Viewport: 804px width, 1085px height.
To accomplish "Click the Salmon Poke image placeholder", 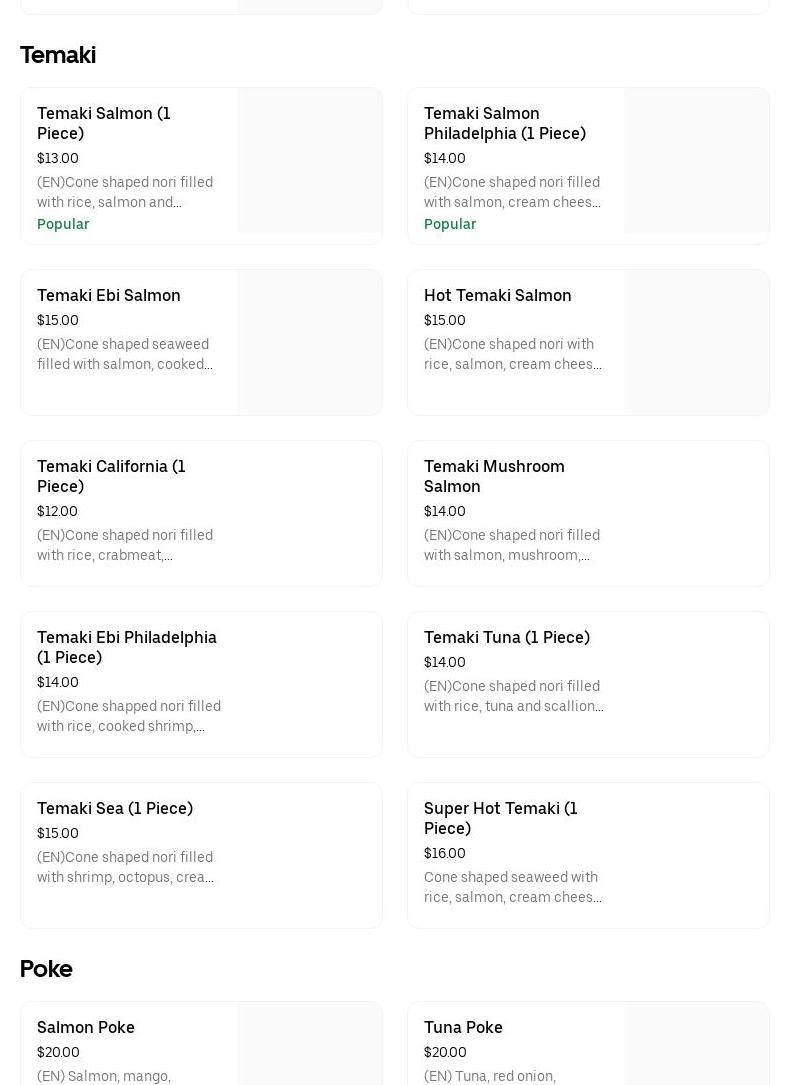I will click(309, 1044).
